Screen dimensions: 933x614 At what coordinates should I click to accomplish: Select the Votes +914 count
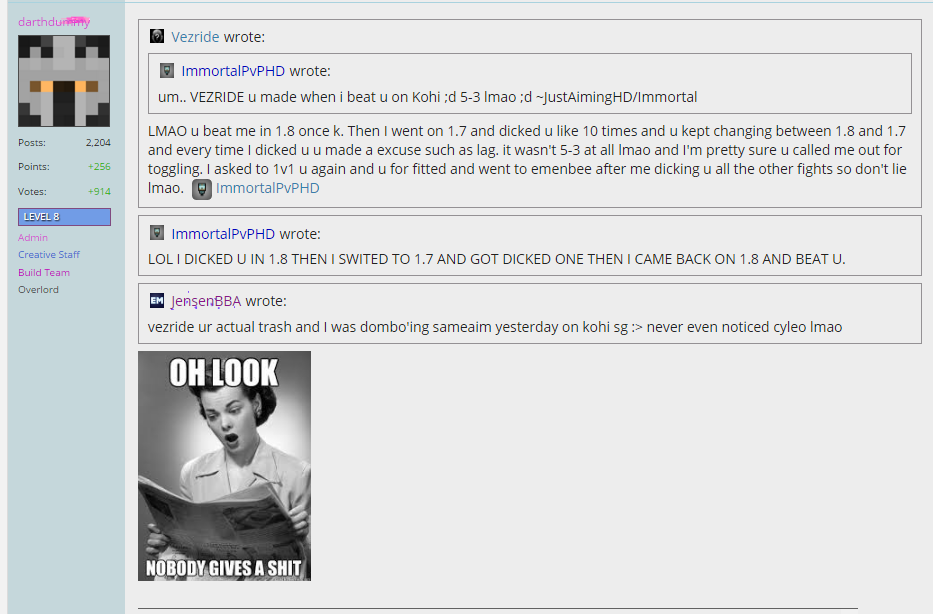[x=99, y=192]
